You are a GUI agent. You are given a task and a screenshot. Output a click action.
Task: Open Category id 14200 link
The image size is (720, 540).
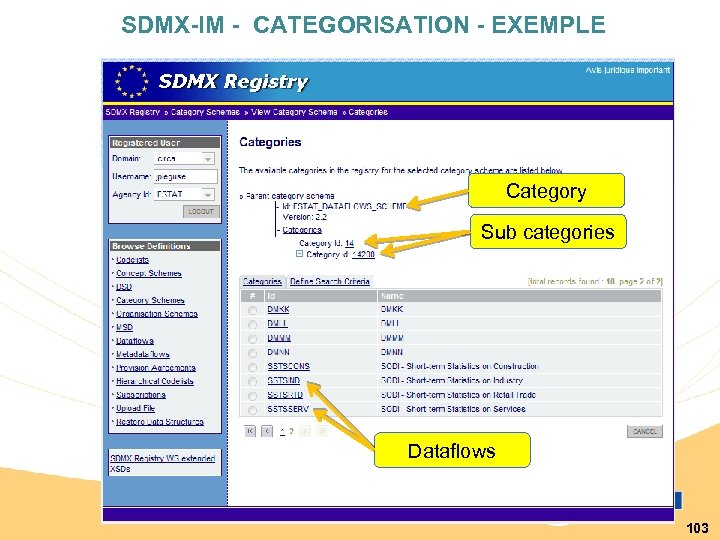coord(363,254)
